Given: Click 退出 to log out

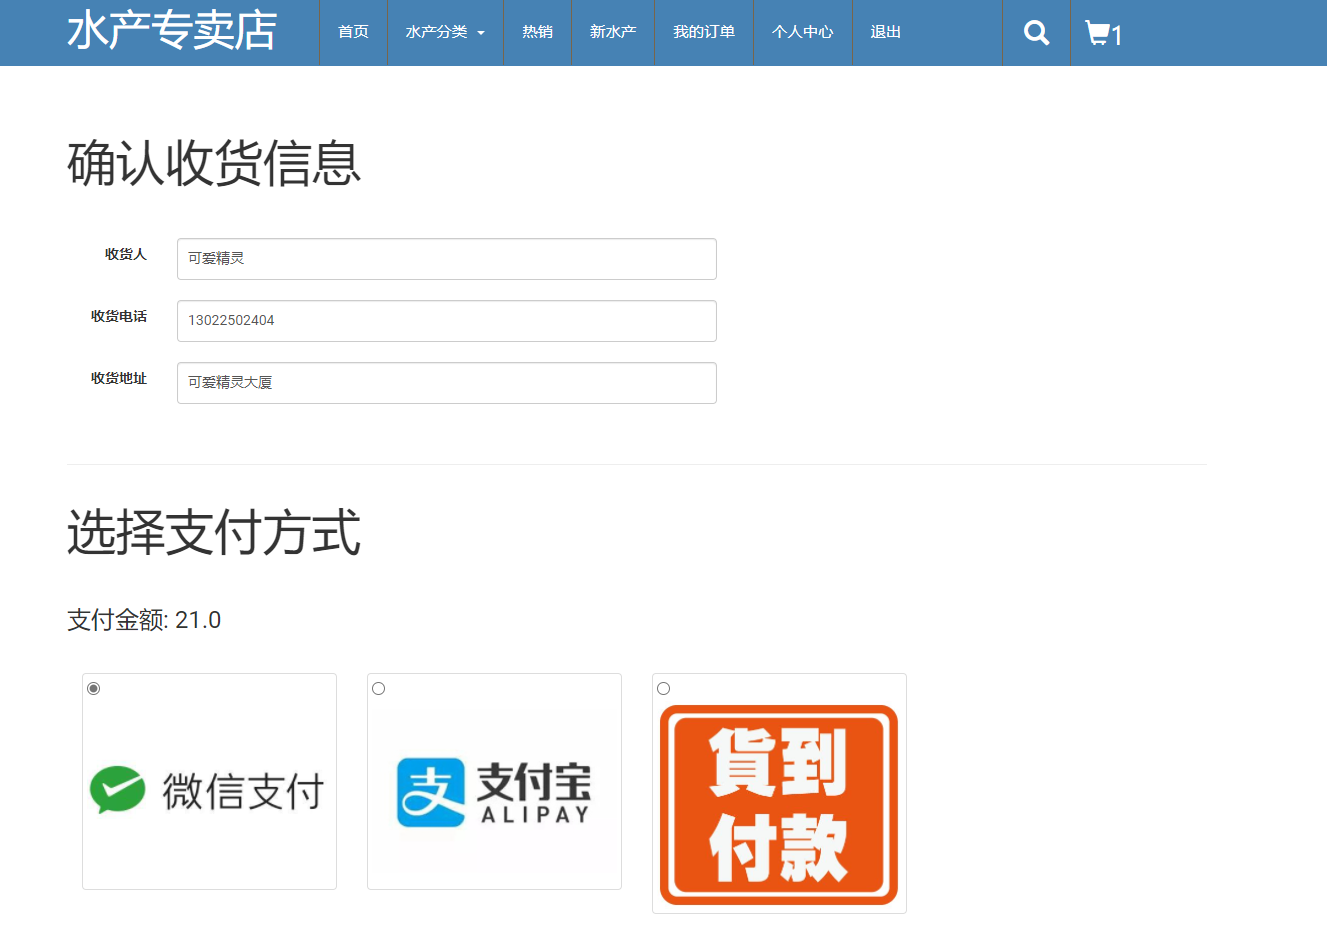Looking at the screenshot, I should pyautogui.click(x=884, y=32).
